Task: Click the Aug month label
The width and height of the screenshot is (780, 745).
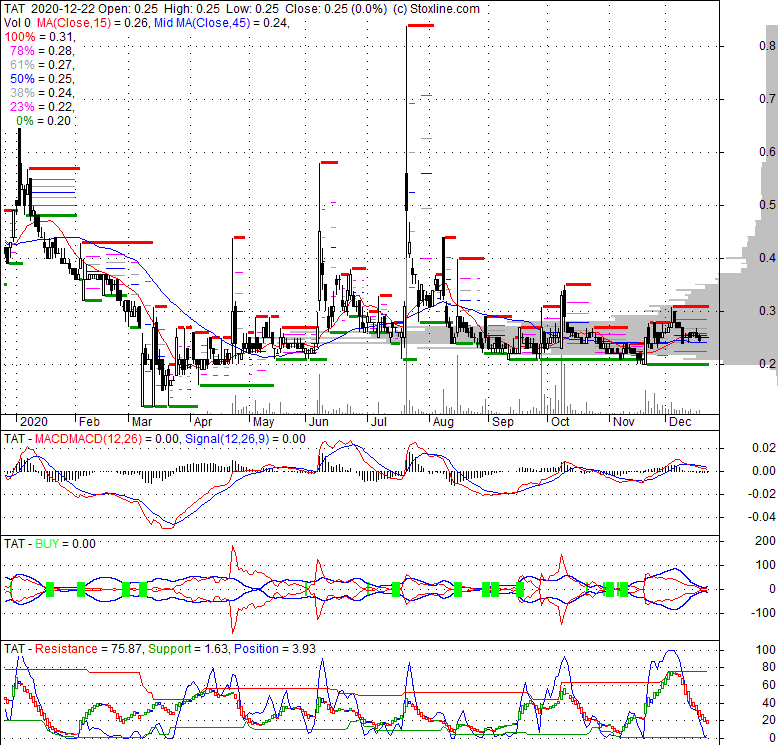Action: point(443,422)
